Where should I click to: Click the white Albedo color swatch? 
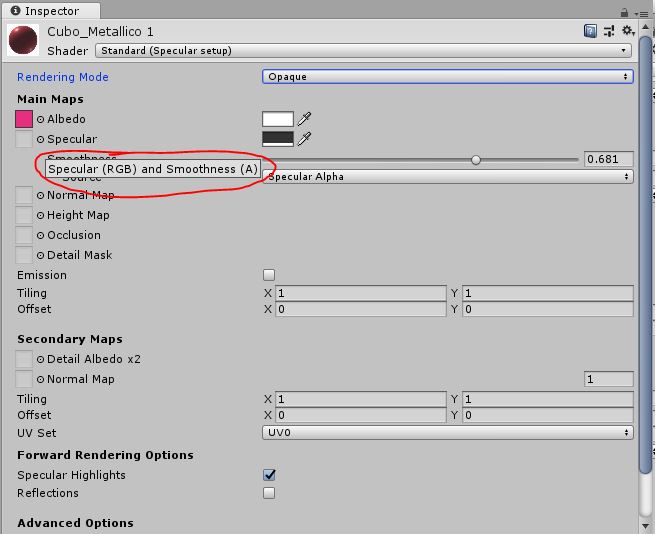click(x=278, y=119)
